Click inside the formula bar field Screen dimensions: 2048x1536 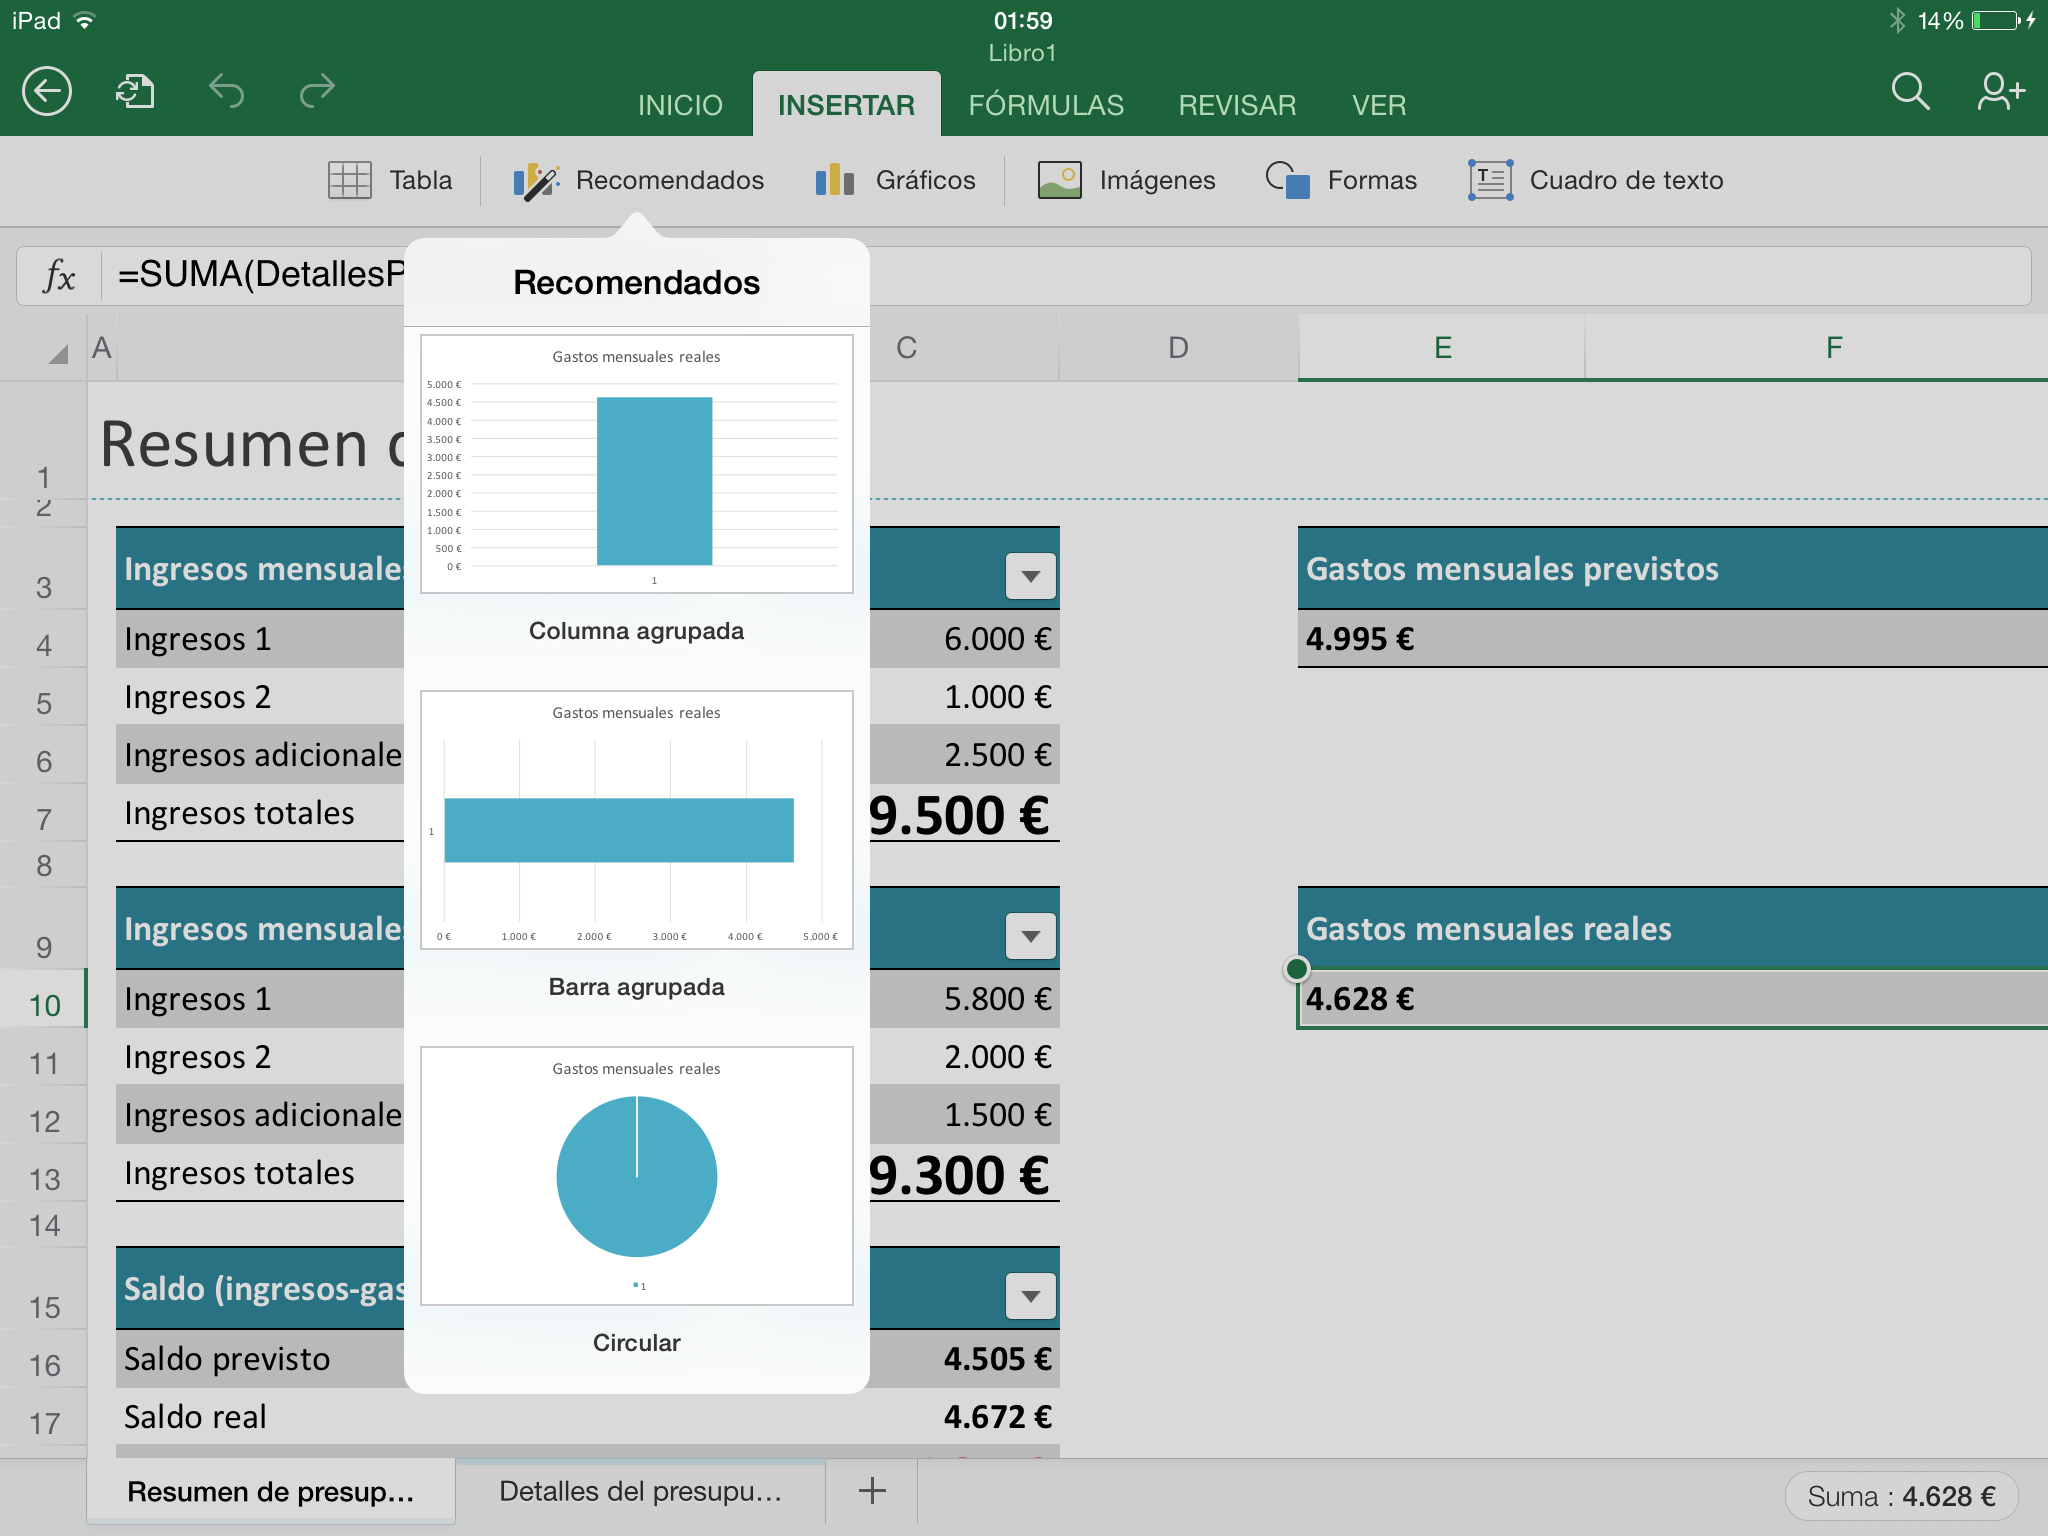pos(1400,275)
